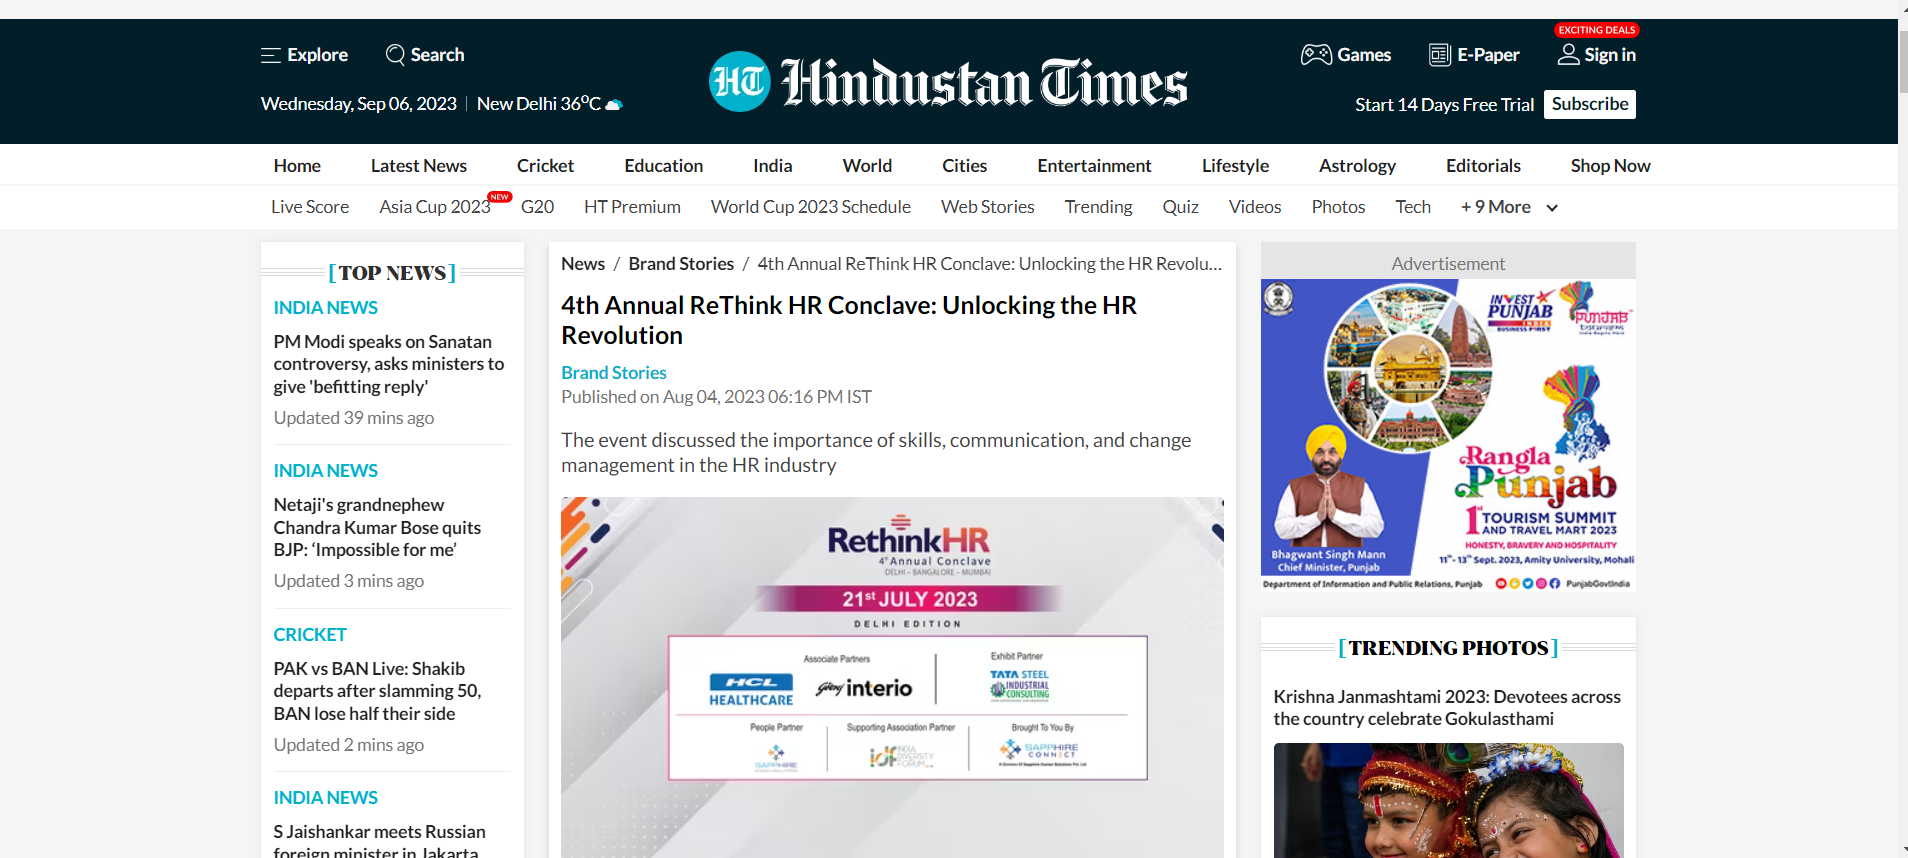The image size is (1908, 858).
Task: Open the Home menu item
Action: coord(297,166)
